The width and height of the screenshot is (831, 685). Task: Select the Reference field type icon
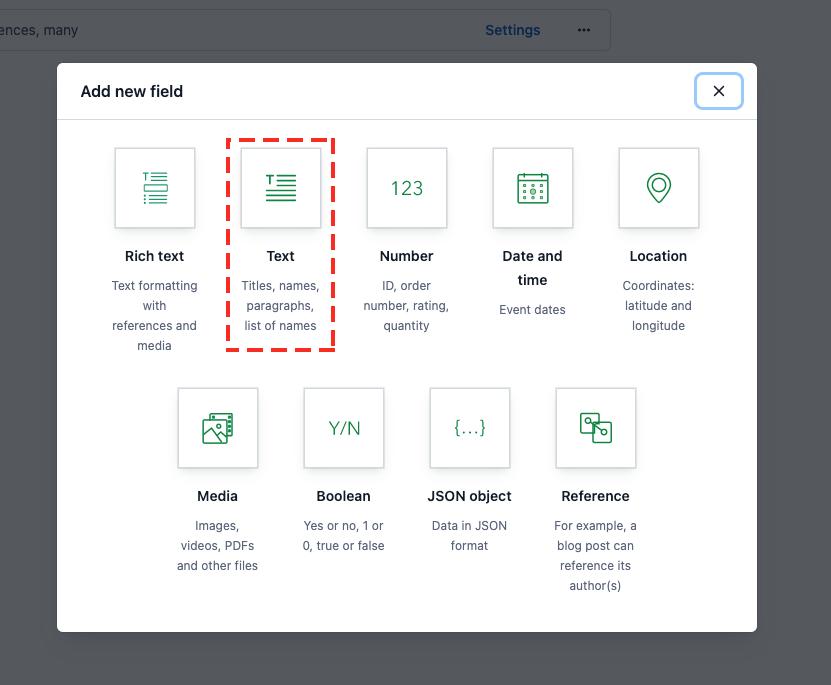click(x=596, y=428)
